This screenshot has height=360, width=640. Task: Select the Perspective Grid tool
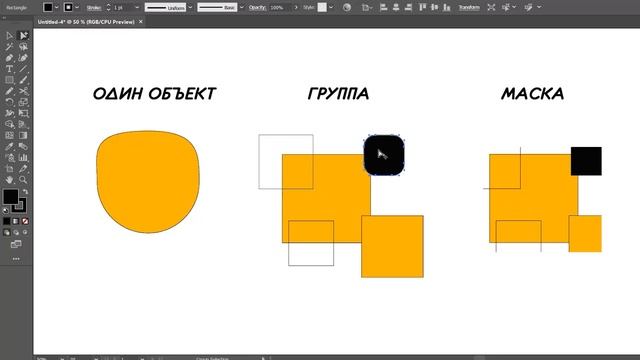click(23, 124)
